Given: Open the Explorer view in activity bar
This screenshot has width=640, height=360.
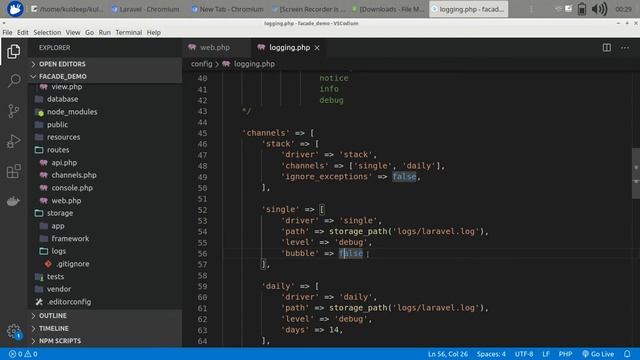Looking at the screenshot, I should tap(13, 51).
